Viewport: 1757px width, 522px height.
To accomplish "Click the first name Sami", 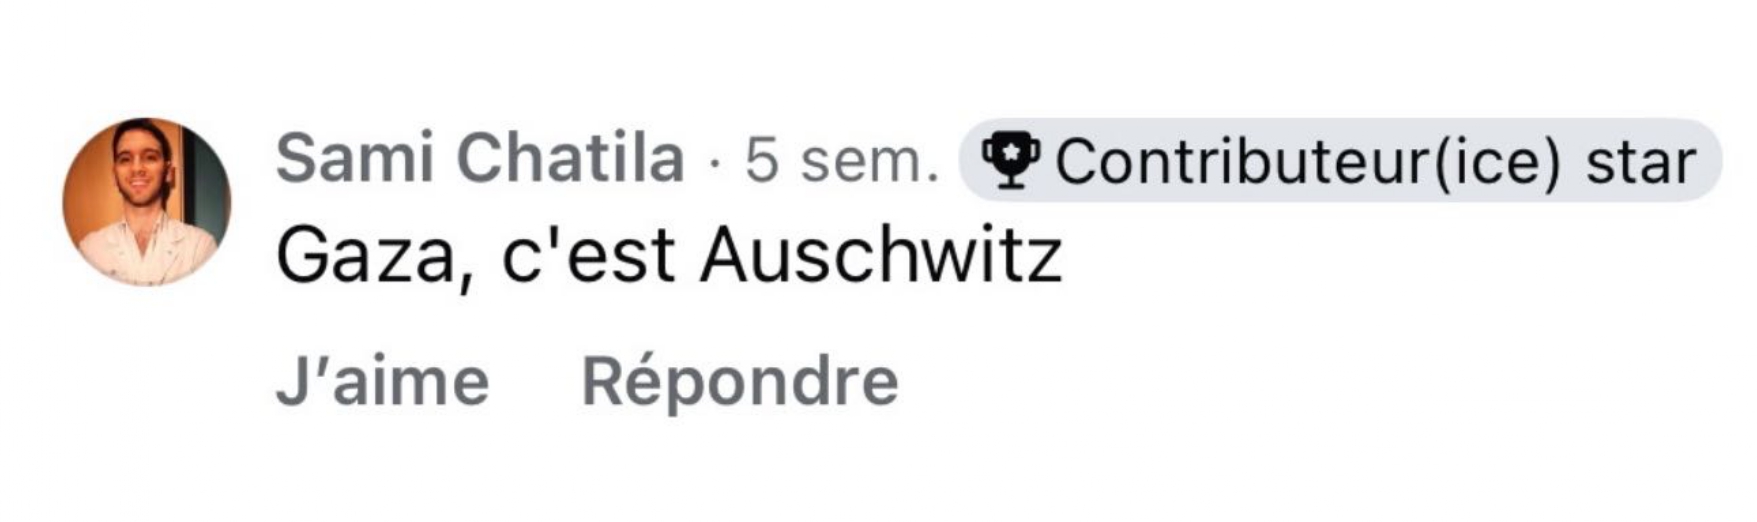I will click(x=353, y=159).
